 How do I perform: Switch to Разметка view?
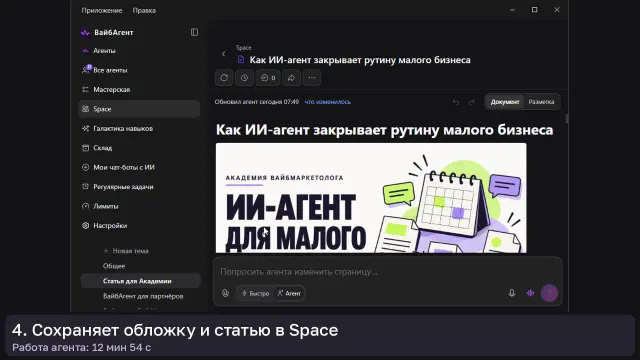click(x=541, y=102)
